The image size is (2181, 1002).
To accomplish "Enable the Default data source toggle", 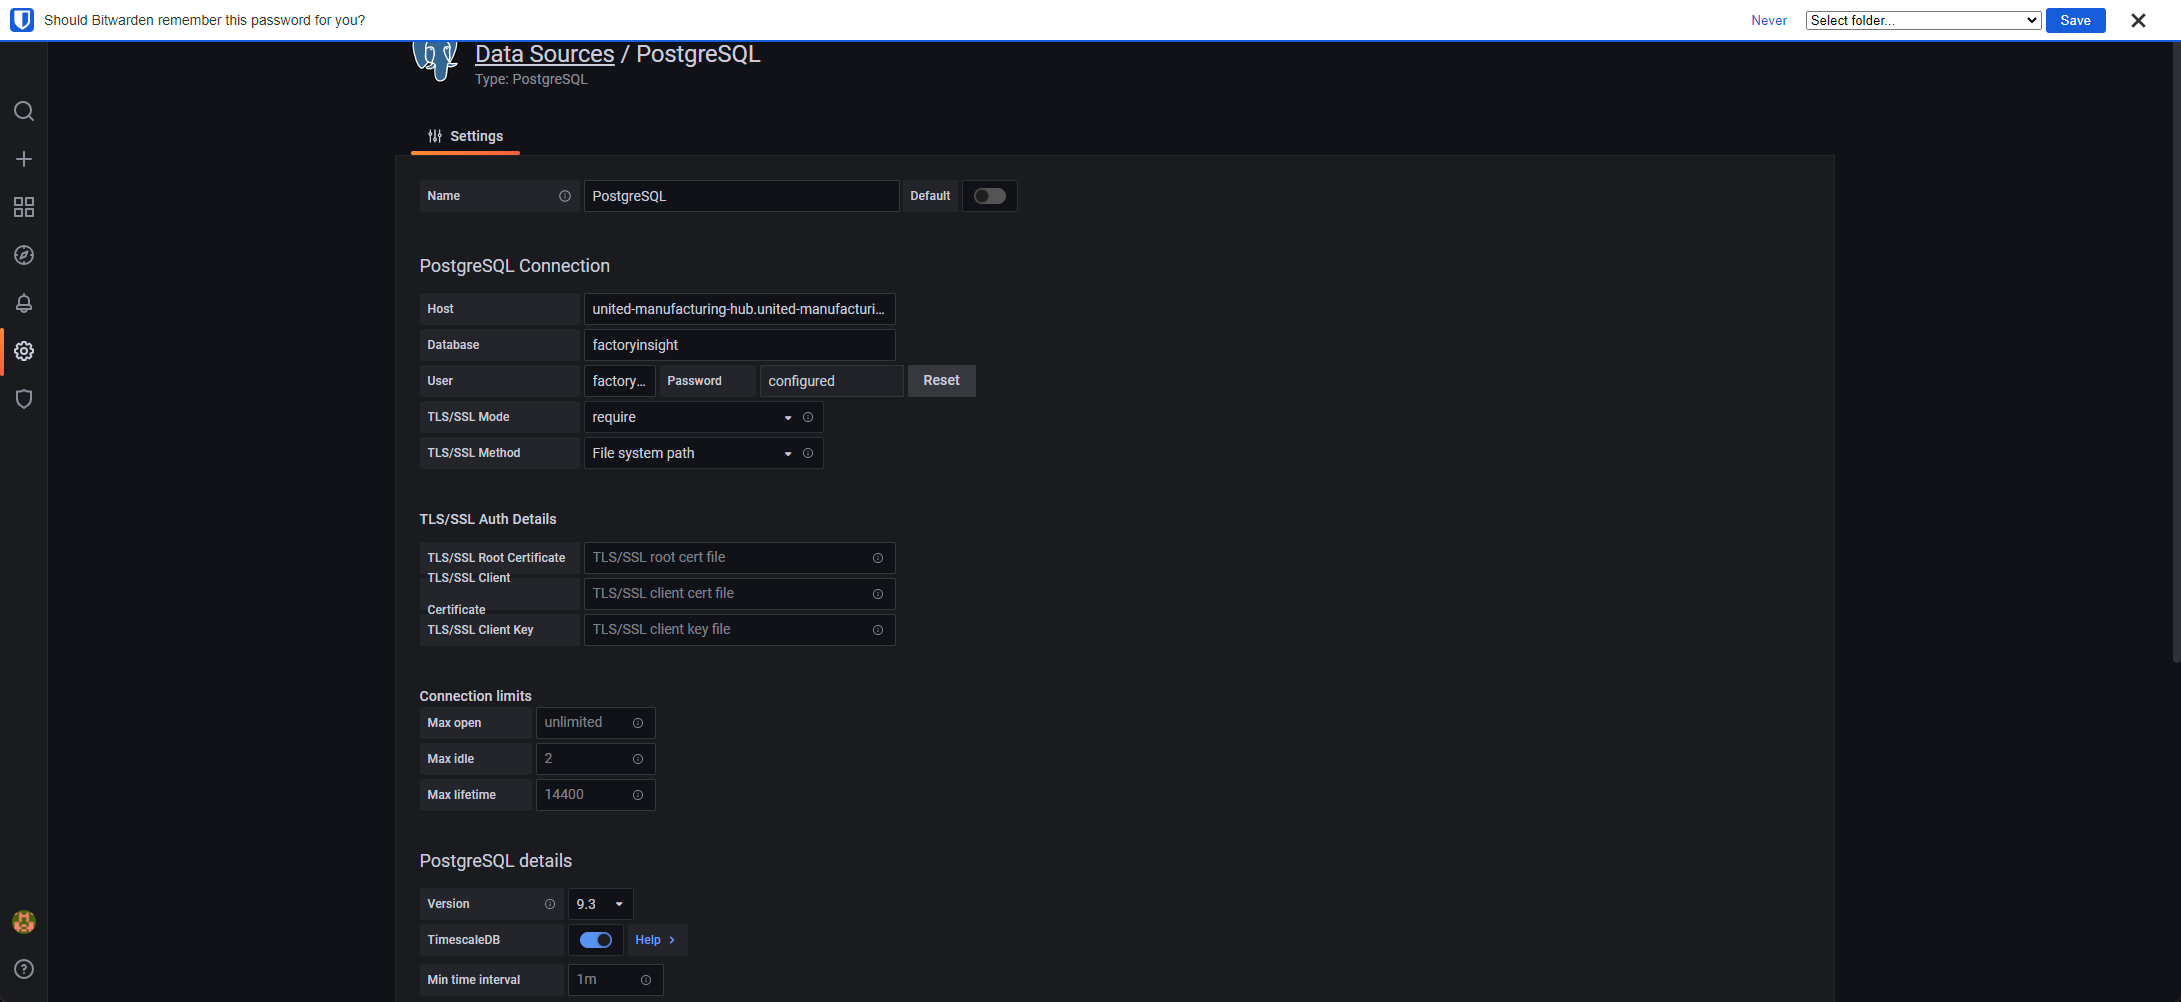I will (x=989, y=196).
